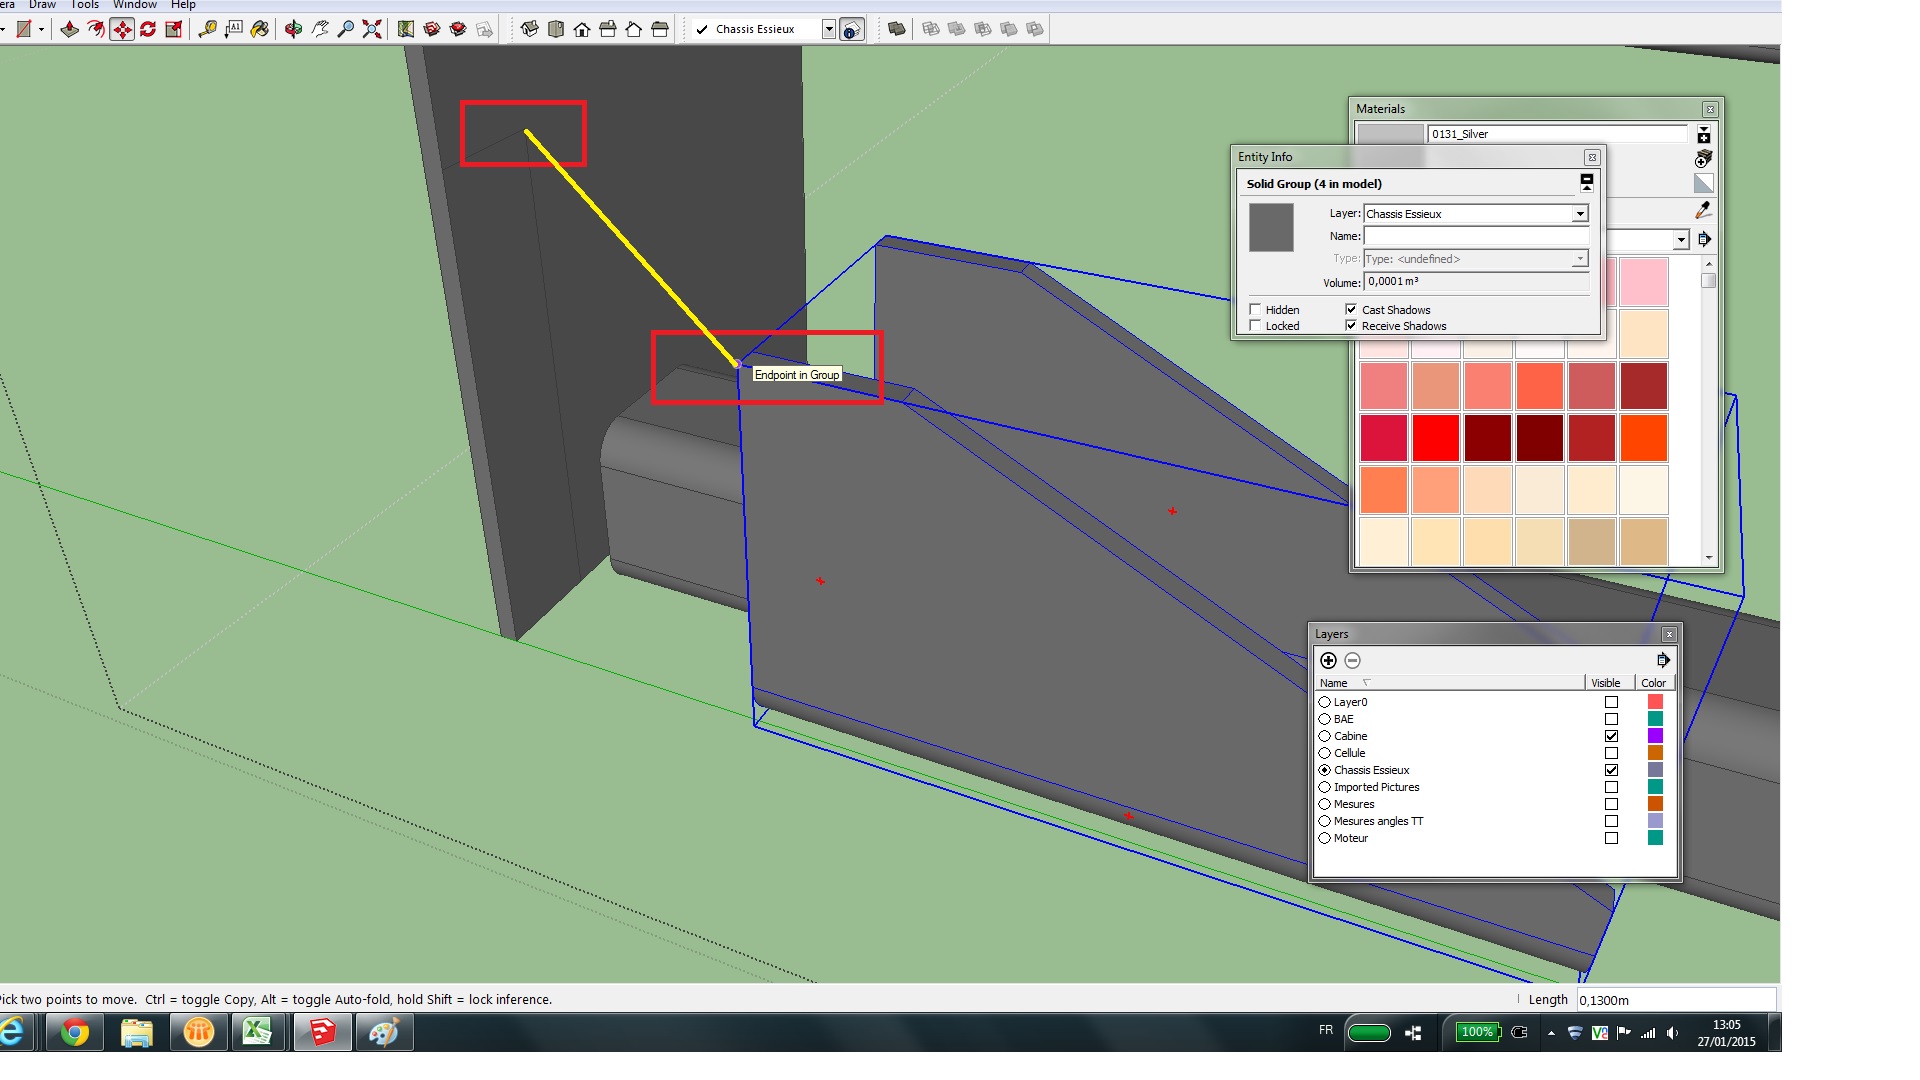Switch to Iso view house icon

pos(530,29)
